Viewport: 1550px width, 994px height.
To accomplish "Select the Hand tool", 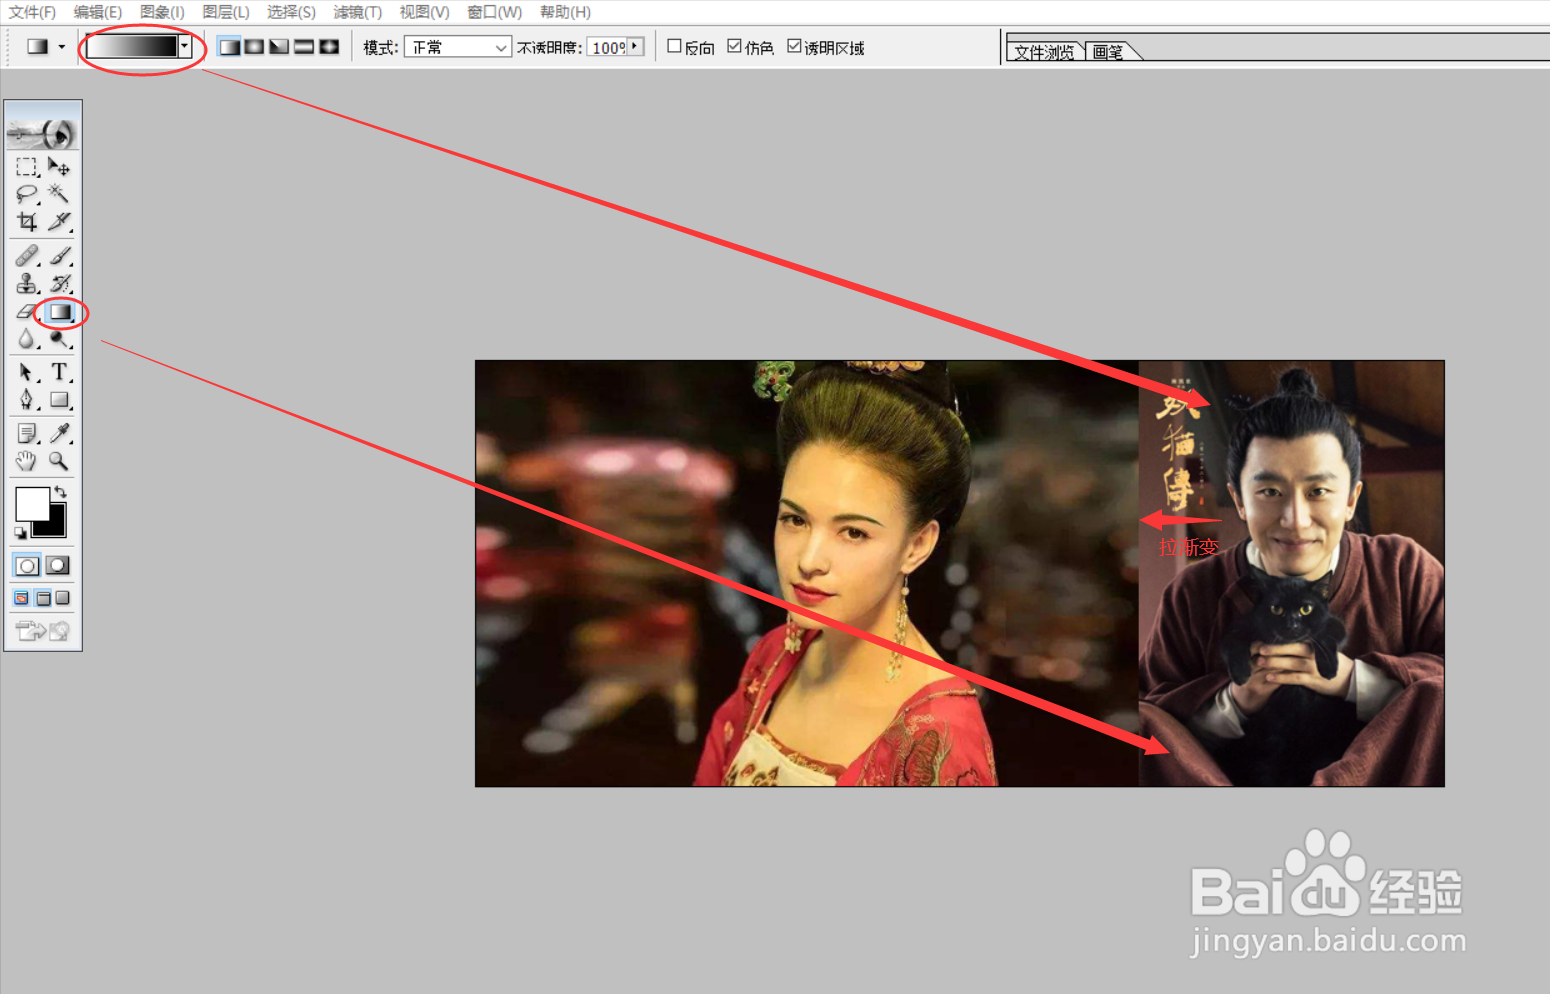I will coord(27,461).
